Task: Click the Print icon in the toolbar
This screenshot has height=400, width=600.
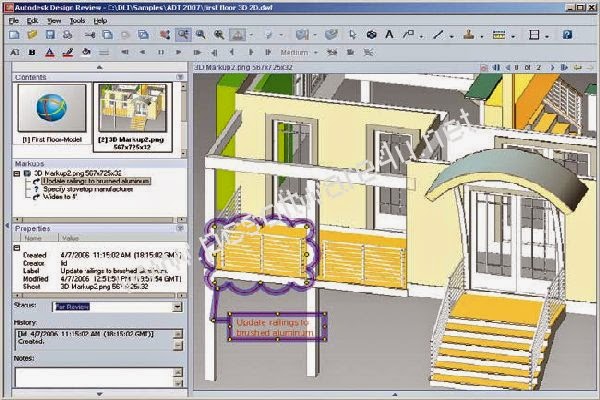Action: click(x=68, y=35)
